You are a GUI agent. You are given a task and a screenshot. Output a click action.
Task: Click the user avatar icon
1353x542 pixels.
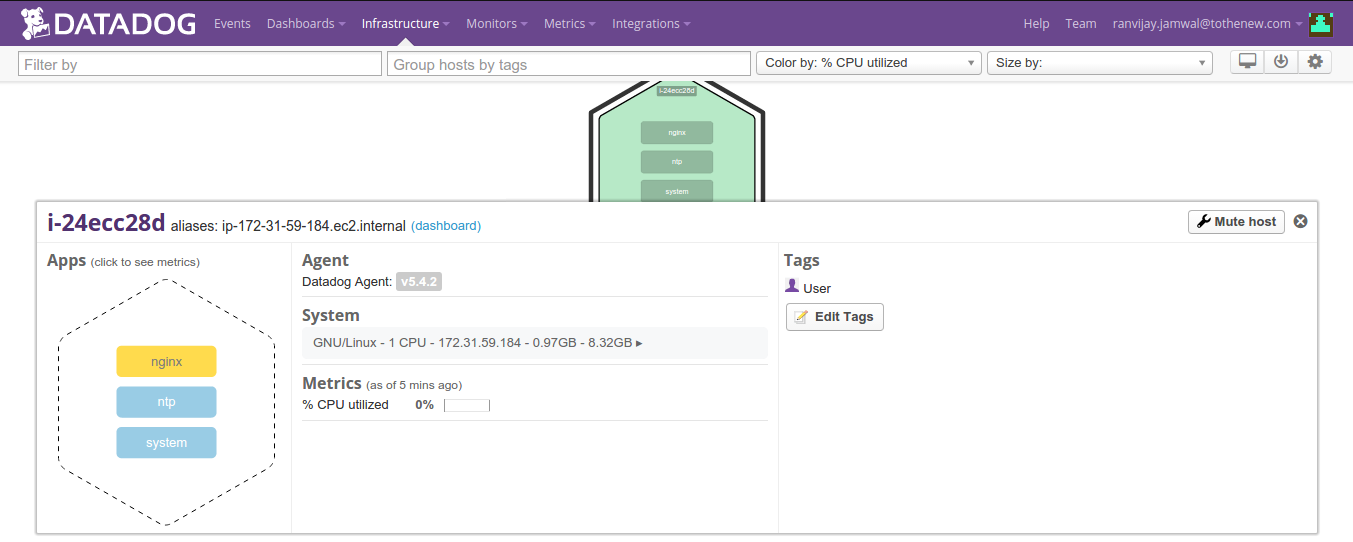pos(1322,23)
